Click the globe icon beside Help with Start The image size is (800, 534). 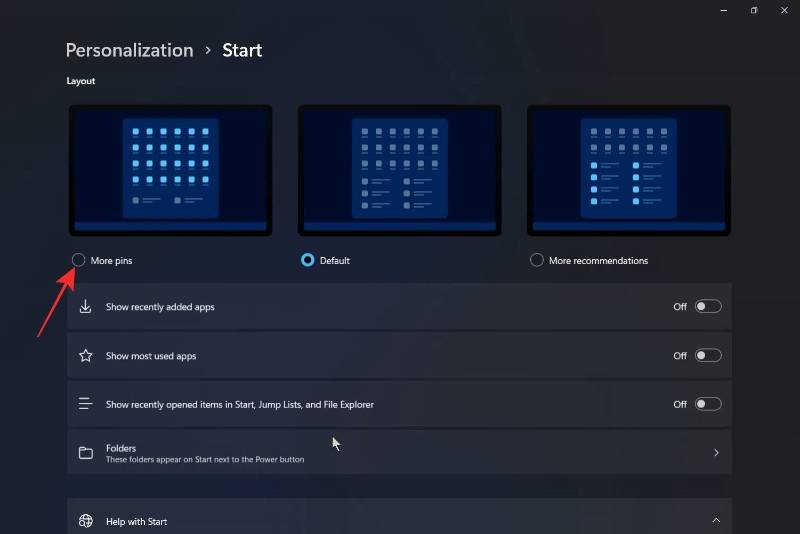(86, 521)
